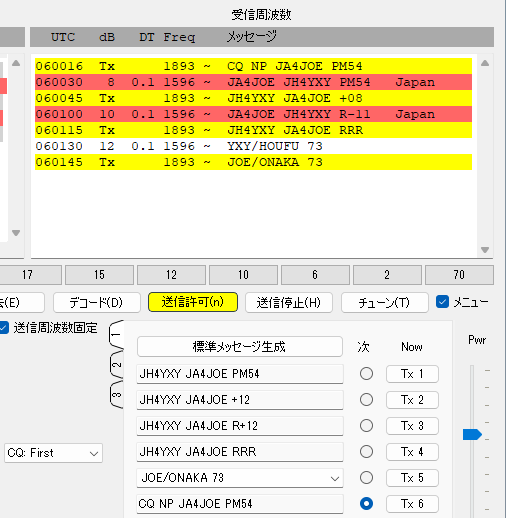Image resolution: width=506 pixels, height=518 pixels.
Task: Click the デコード(D) button
Action: point(97,302)
